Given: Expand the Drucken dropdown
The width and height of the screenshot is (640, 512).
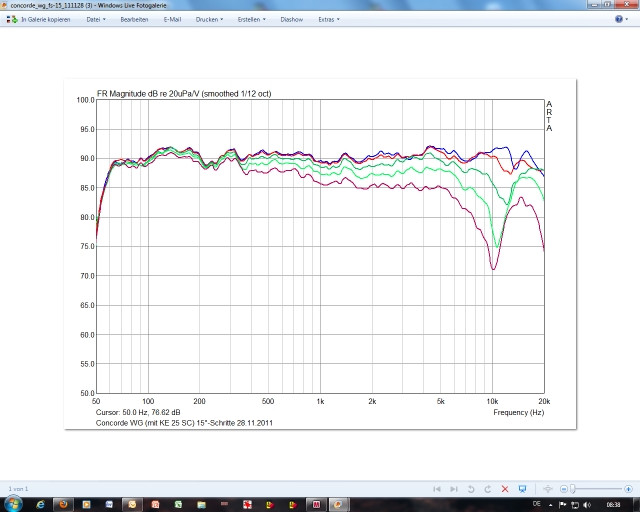Looking at the screenshot, I should pos(210,19).
